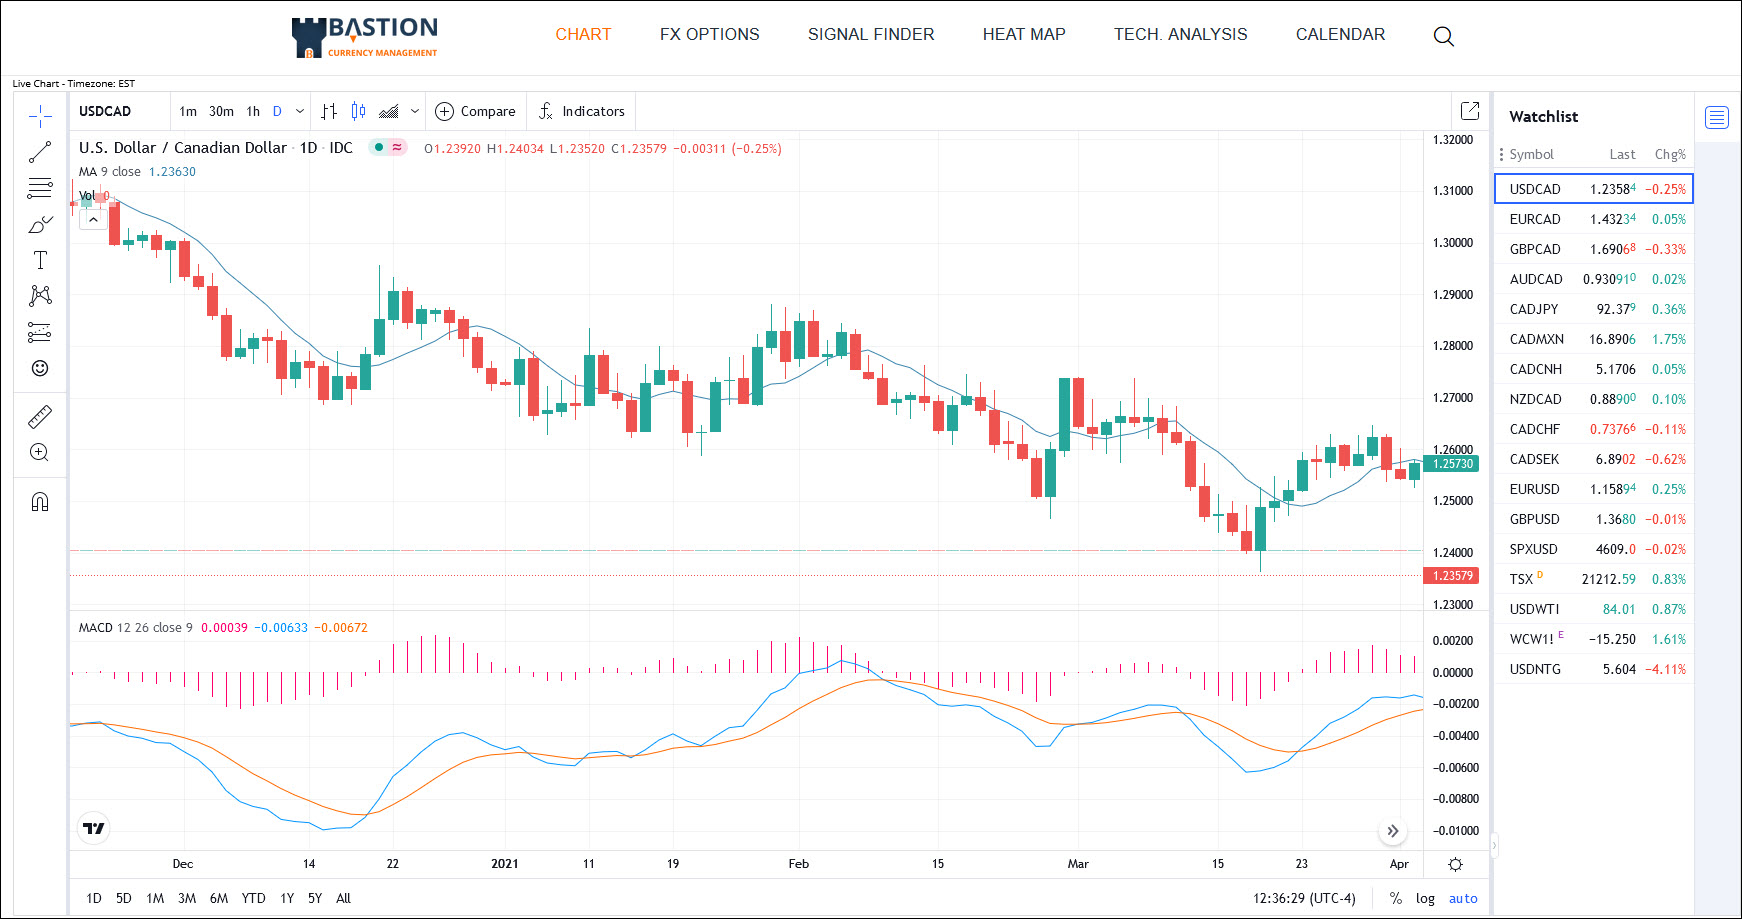Open the HEAT MAP menu item
The height and width of the screenshot is (919, 1742).
1024,34
